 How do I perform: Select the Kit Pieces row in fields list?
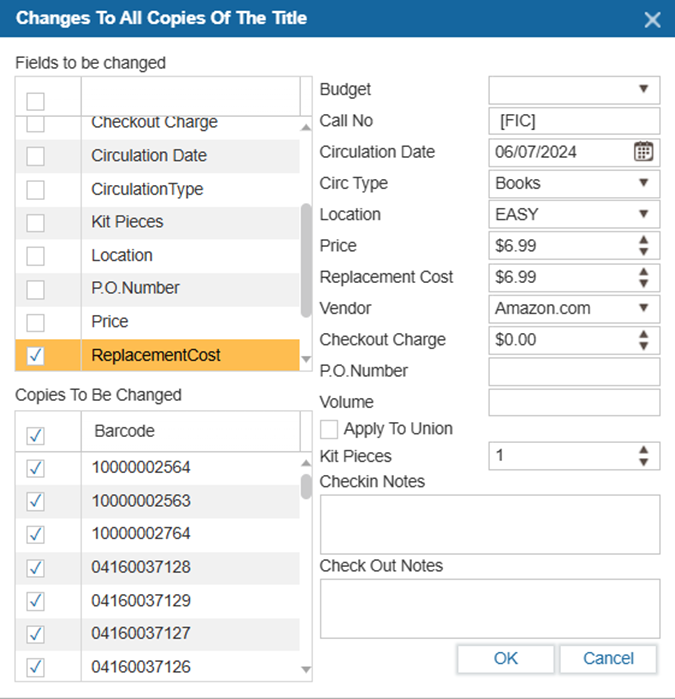(x=157, y=222)
